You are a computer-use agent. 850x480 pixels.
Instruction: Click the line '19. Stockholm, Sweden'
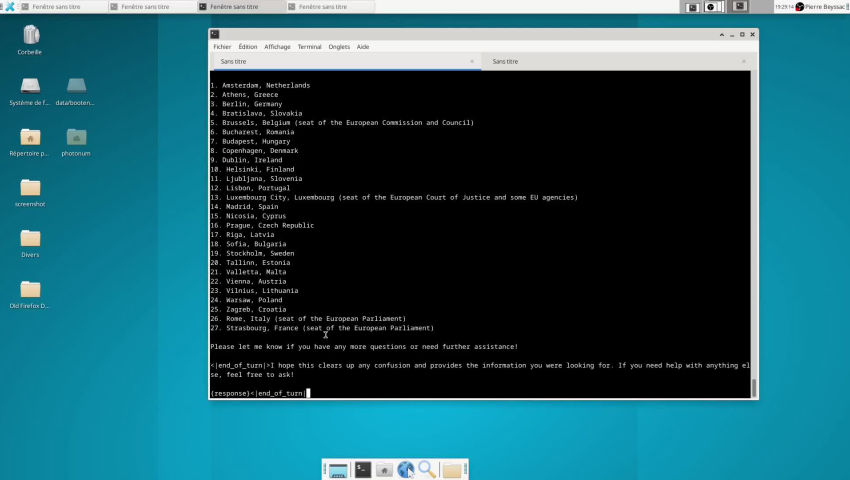click(x=252, y=253)
